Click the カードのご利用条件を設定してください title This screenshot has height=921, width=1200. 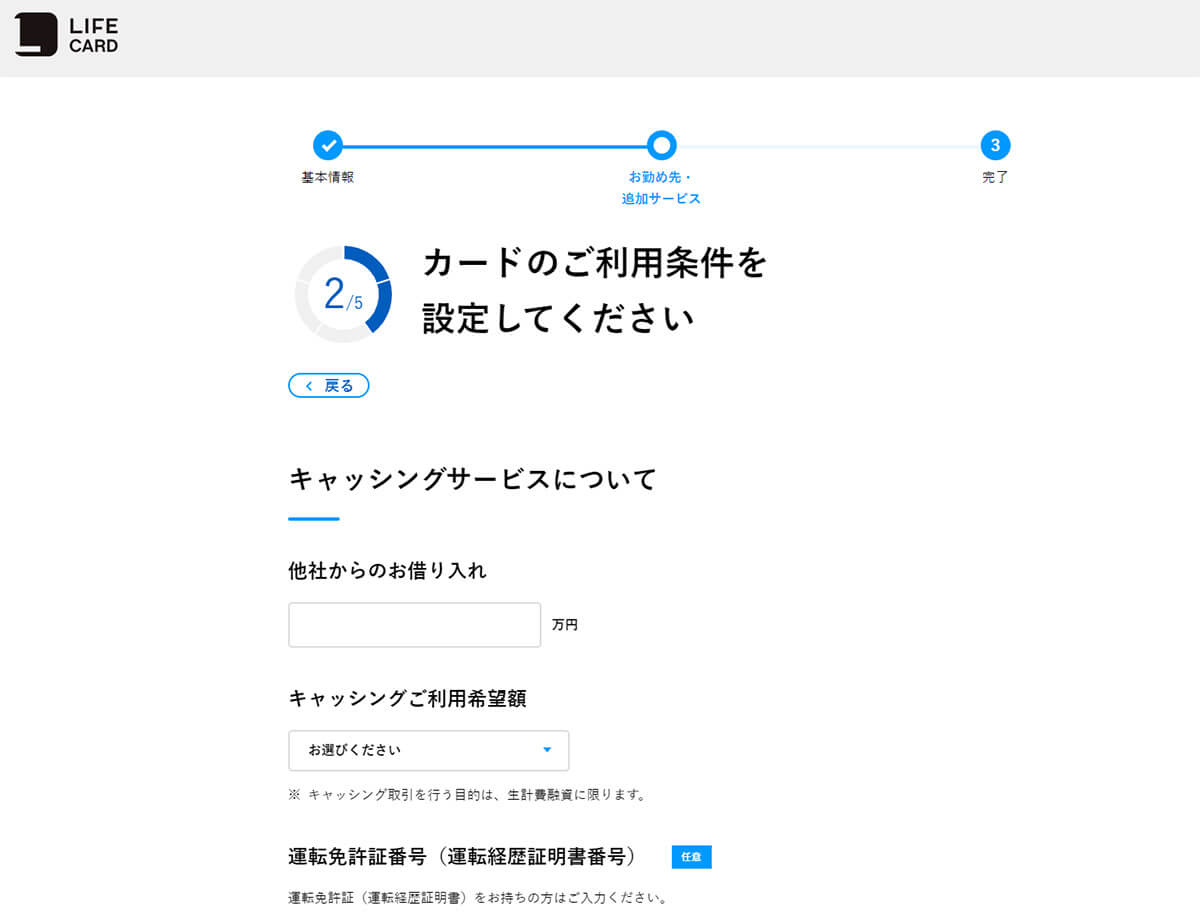[595, 291]
